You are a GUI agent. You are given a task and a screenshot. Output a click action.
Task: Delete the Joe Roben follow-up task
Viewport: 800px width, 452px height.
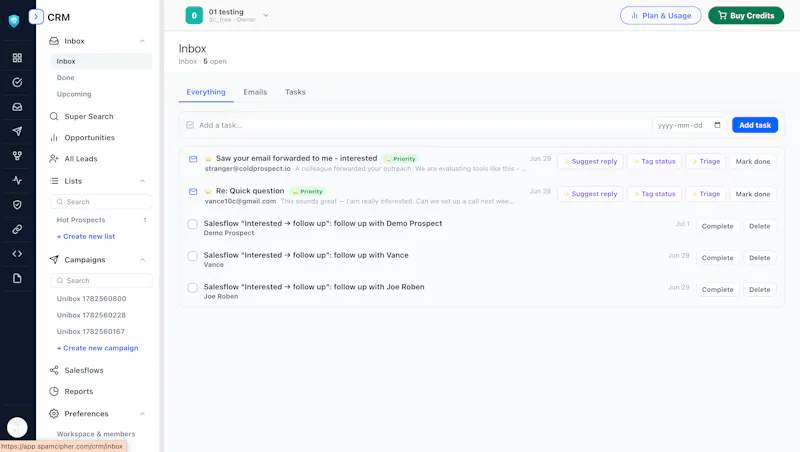pyautogui.click(x=759, y=289)
